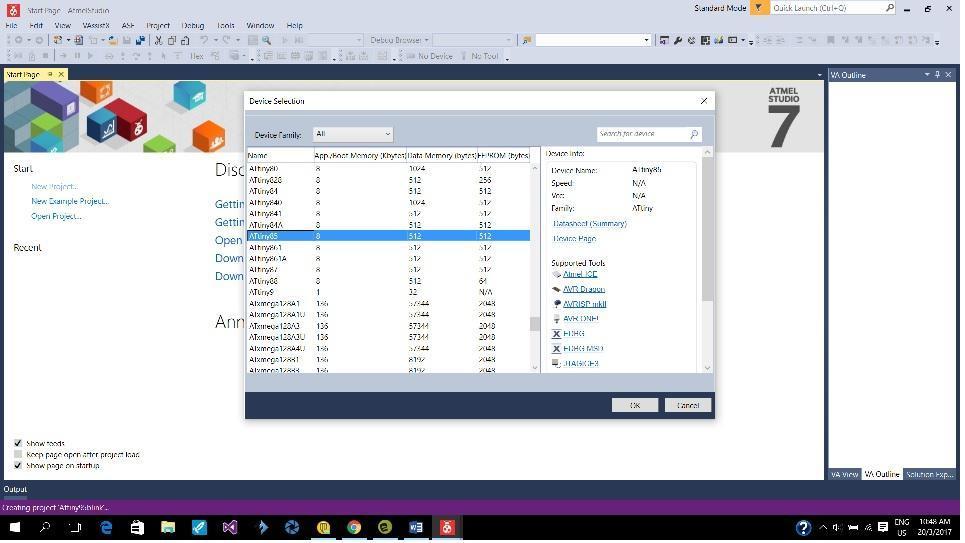This screenshot has height=543, width=965.
Task: Switch to the Solution Explorer tab
Action: (929, 475)
